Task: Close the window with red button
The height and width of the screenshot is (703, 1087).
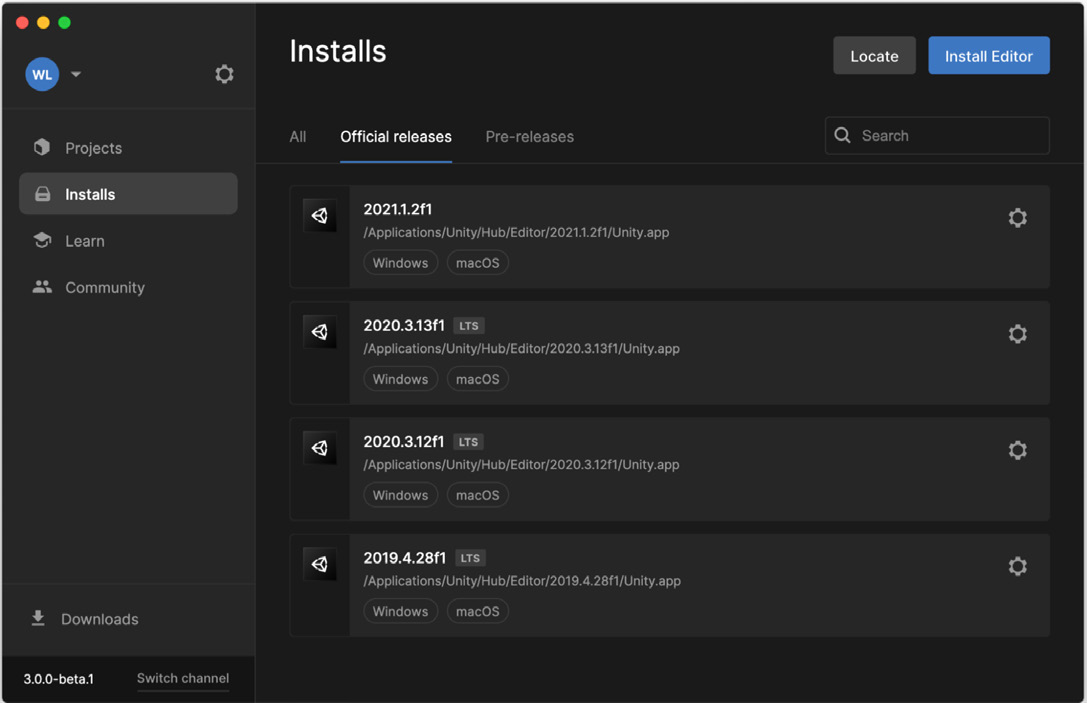Action: (x=22, y=23)
